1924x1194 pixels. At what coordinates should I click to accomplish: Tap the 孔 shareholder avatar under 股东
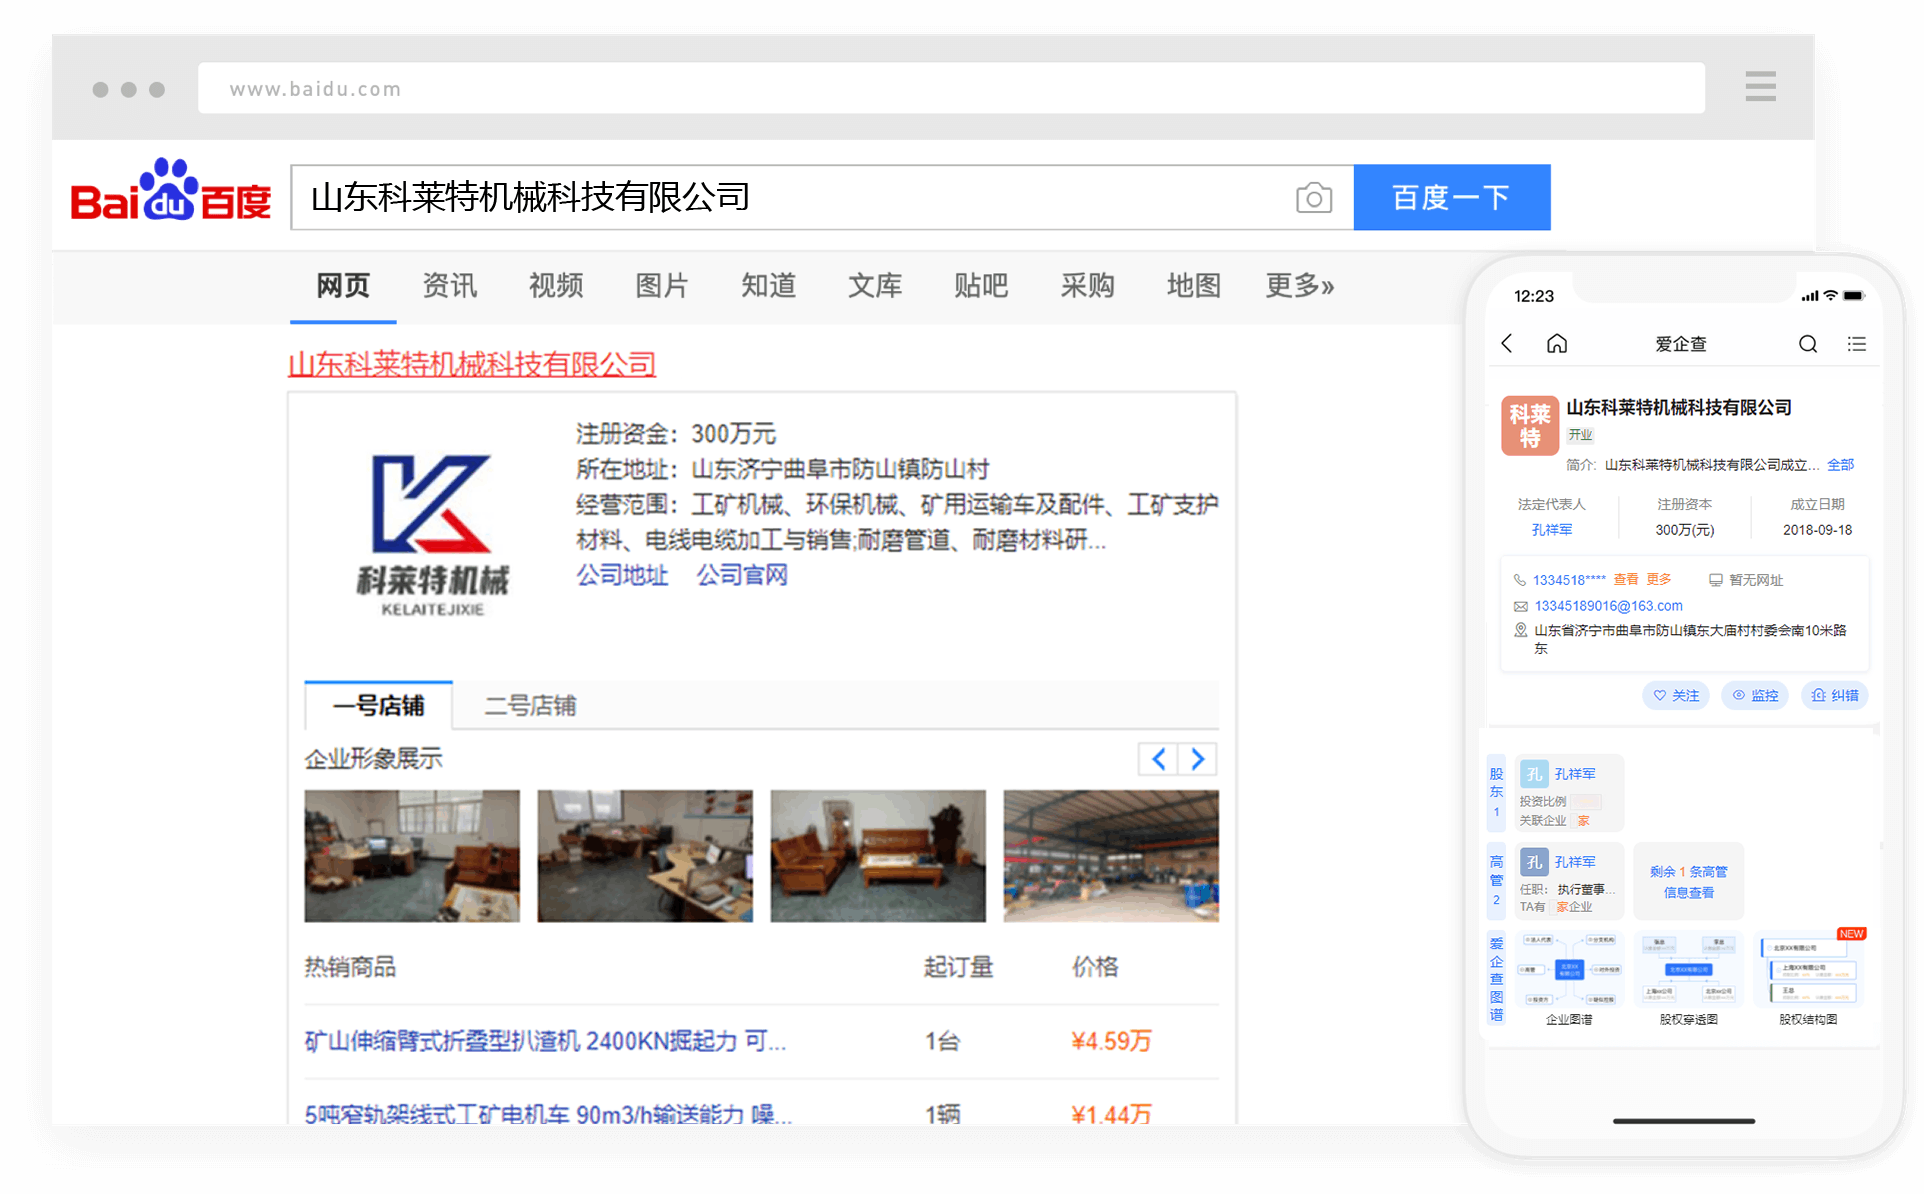pos(1534,774)
